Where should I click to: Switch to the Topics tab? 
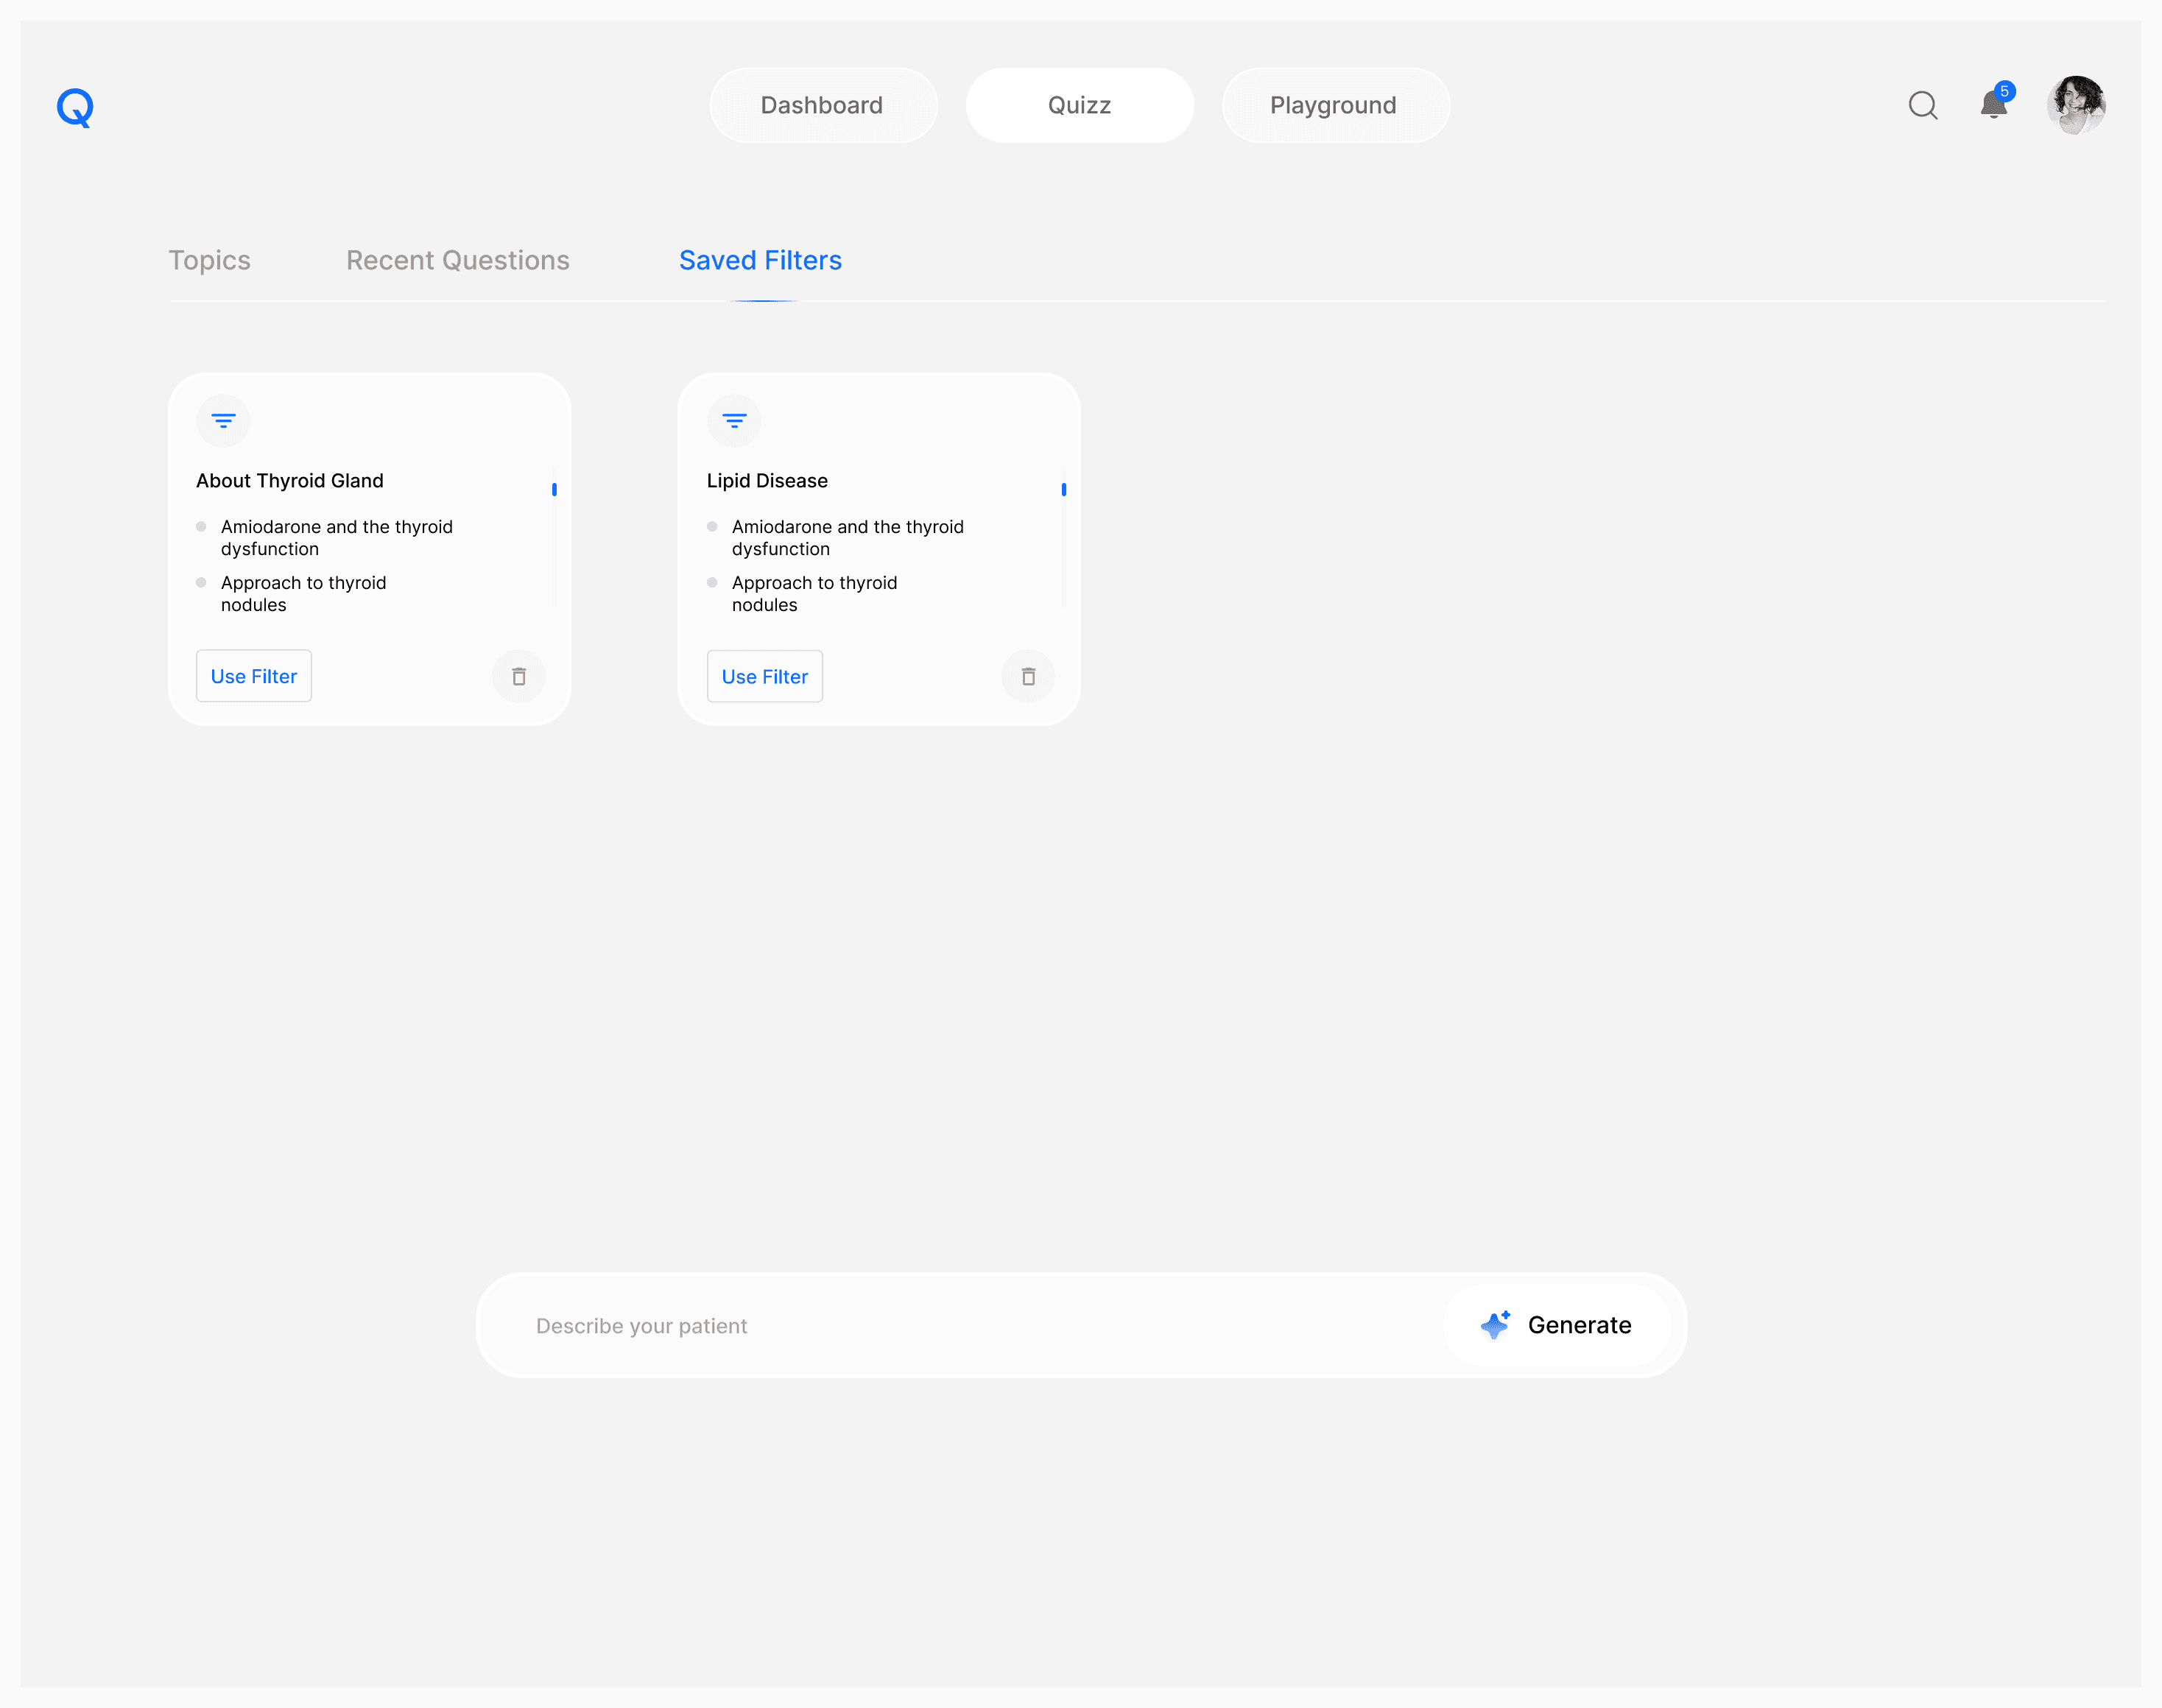(209, 260)
